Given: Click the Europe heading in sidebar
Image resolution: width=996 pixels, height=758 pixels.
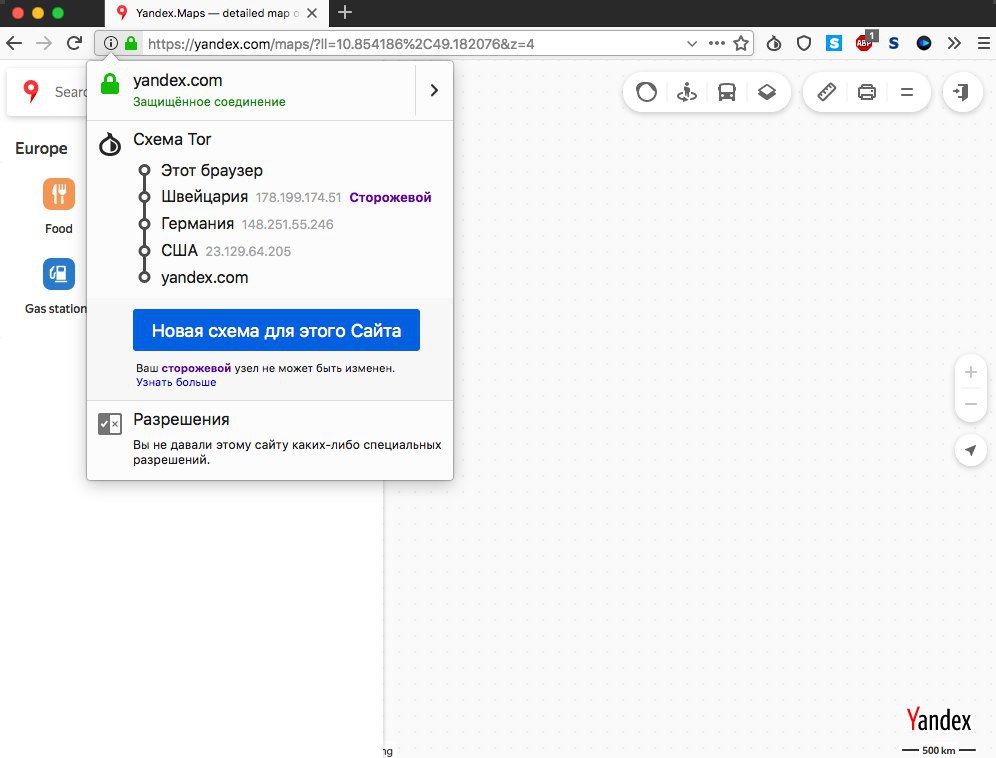Looking at the screenshot, I should click(x=41, y=148).
